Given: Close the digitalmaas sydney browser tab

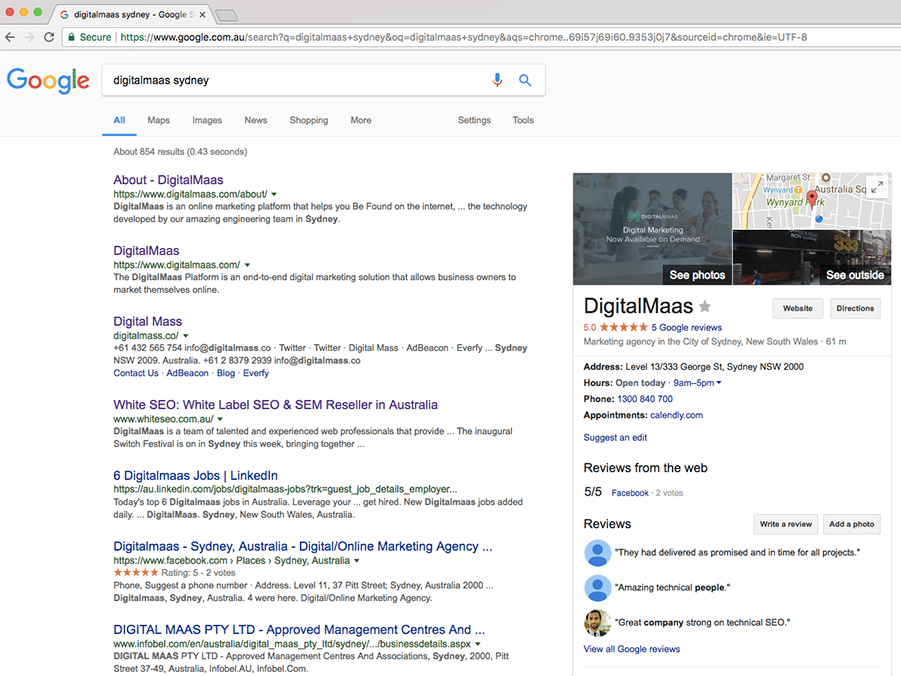Looking at the screenshot, I should pyautogui.click(x=202, y=14).
